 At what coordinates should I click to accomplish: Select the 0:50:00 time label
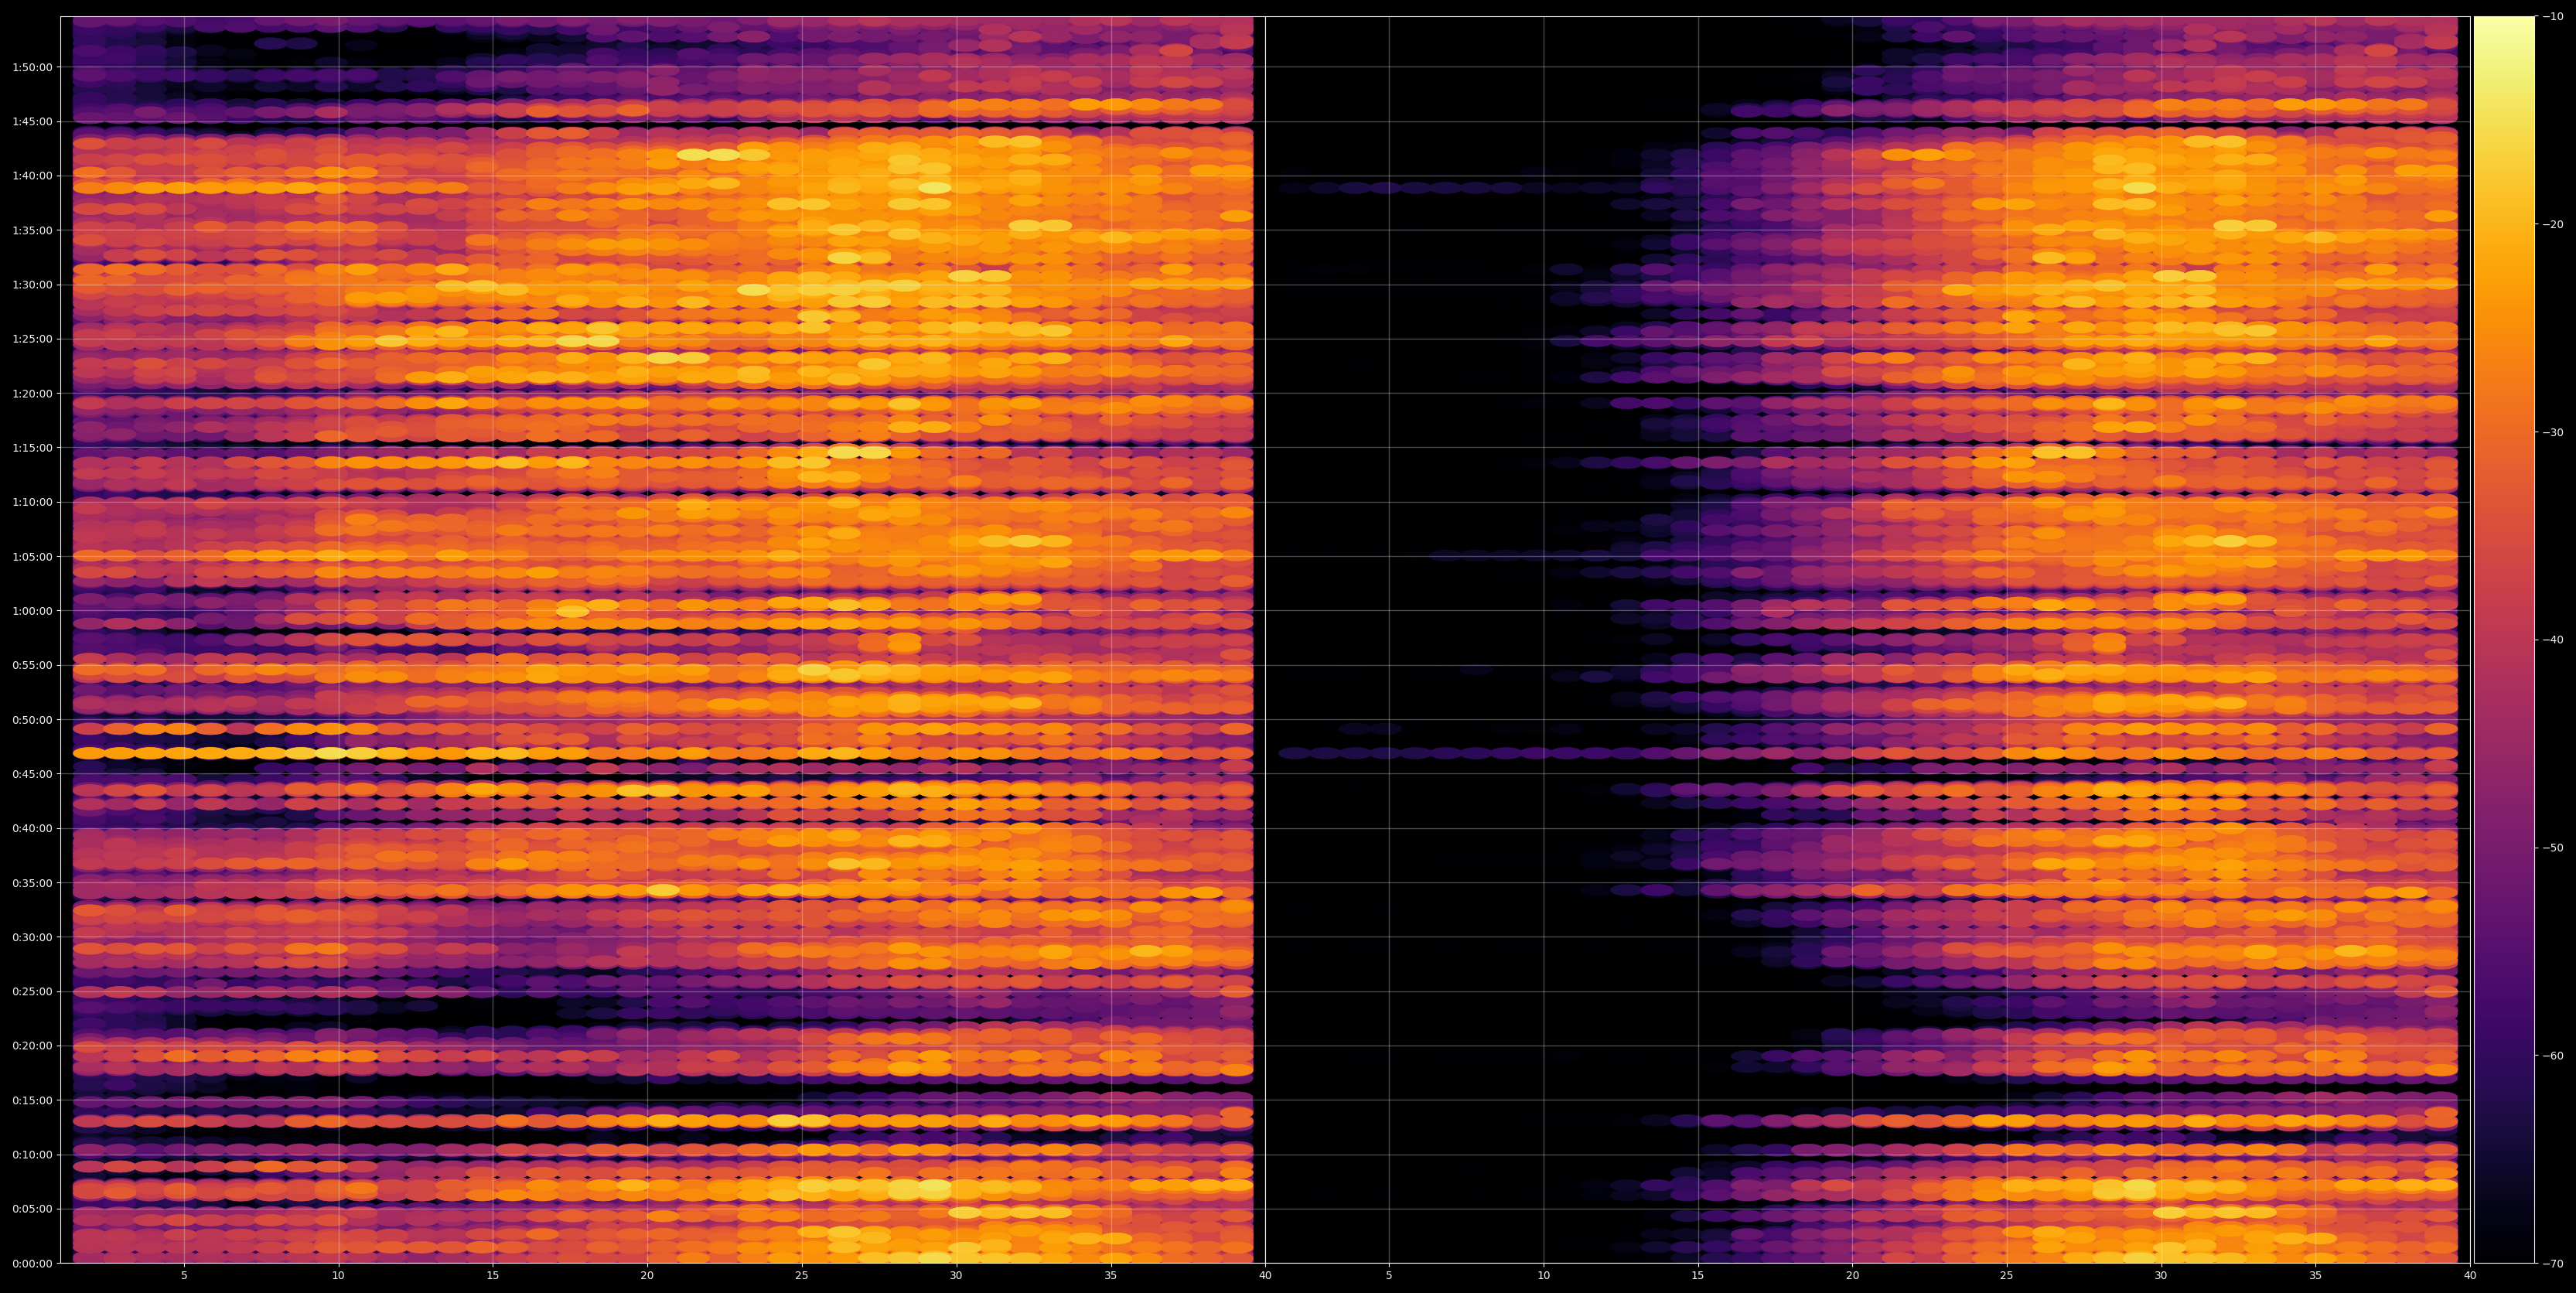tap(32, 719)
